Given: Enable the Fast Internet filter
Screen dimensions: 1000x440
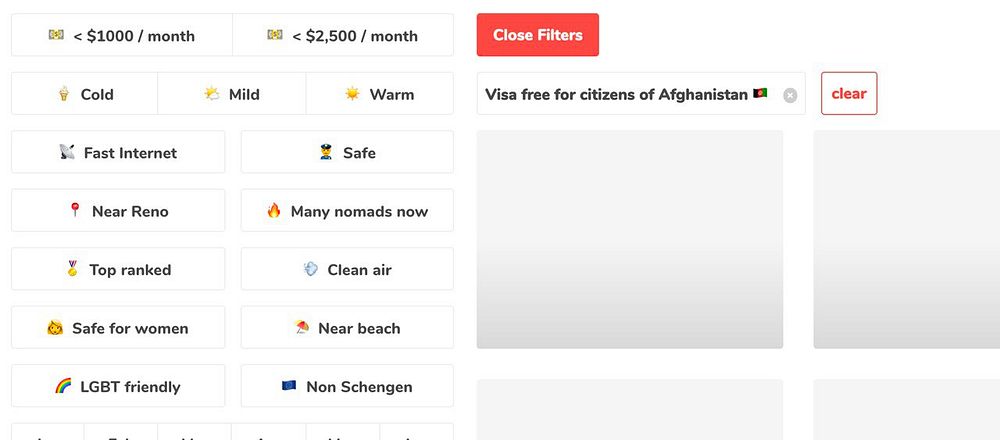Looking at the screenshot, I should point(118,153).
